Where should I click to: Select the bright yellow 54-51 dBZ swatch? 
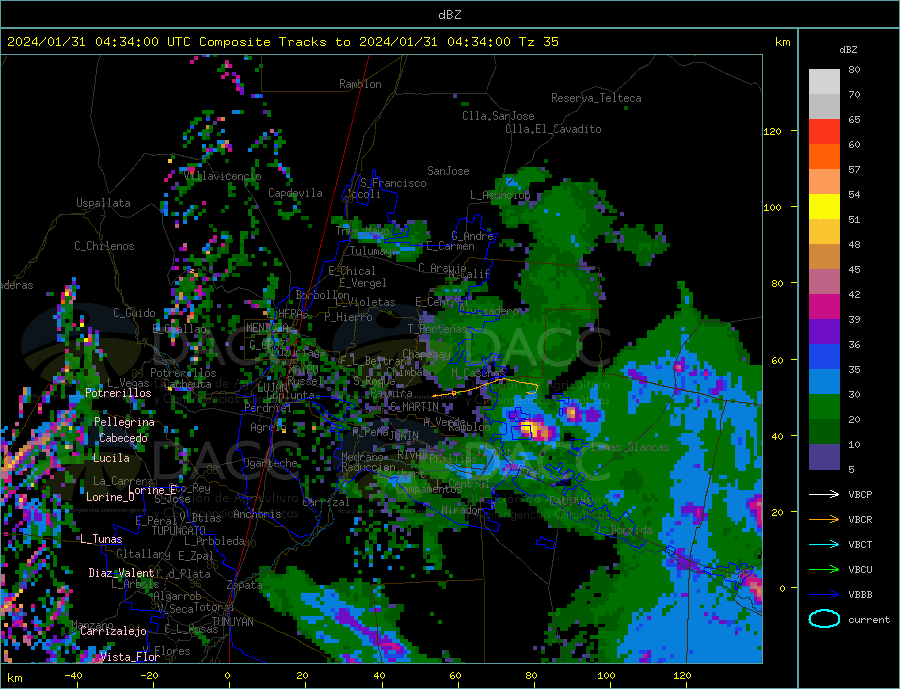coord(824,207)
